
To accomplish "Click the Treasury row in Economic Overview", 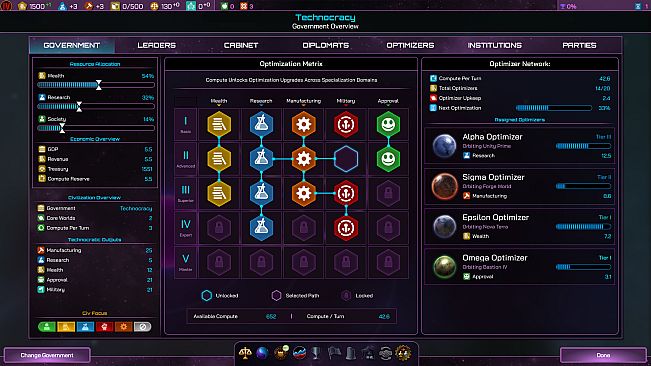I will click(95, 169).
